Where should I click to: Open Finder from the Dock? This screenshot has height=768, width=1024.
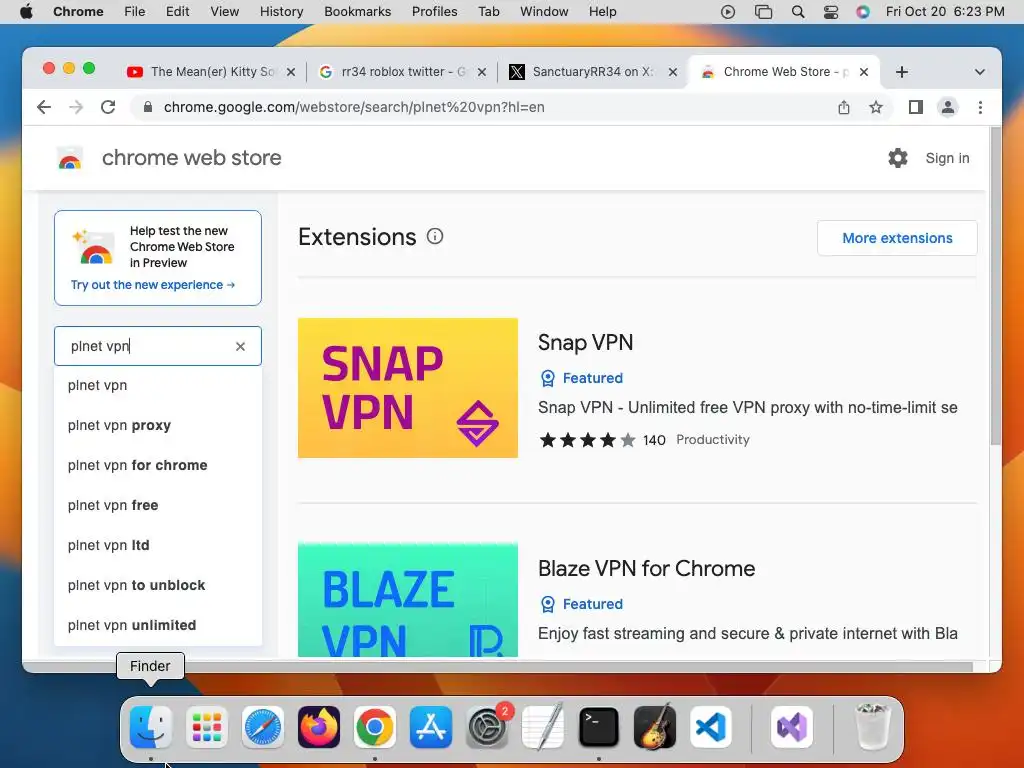151,727
